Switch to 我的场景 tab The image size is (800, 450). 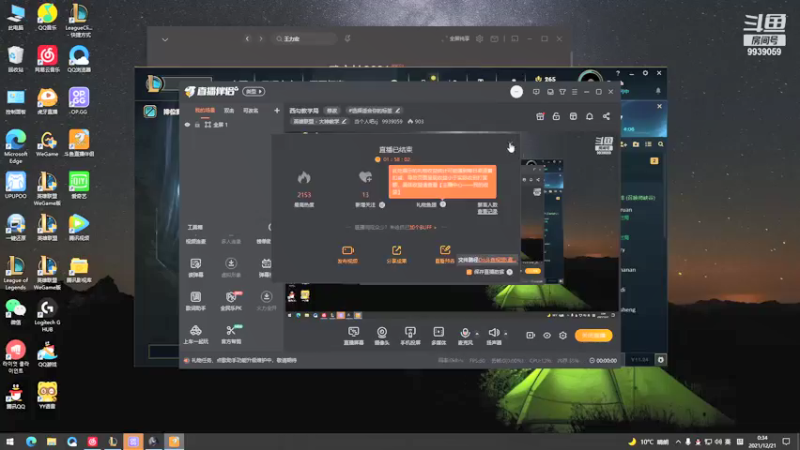tap(205, 110)
